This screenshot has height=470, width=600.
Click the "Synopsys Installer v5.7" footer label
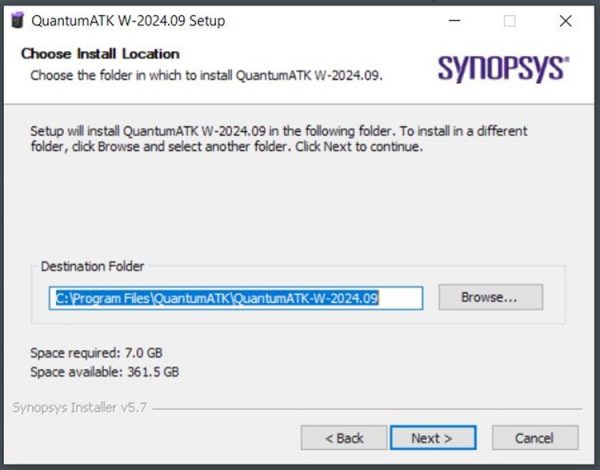[80, 408]
